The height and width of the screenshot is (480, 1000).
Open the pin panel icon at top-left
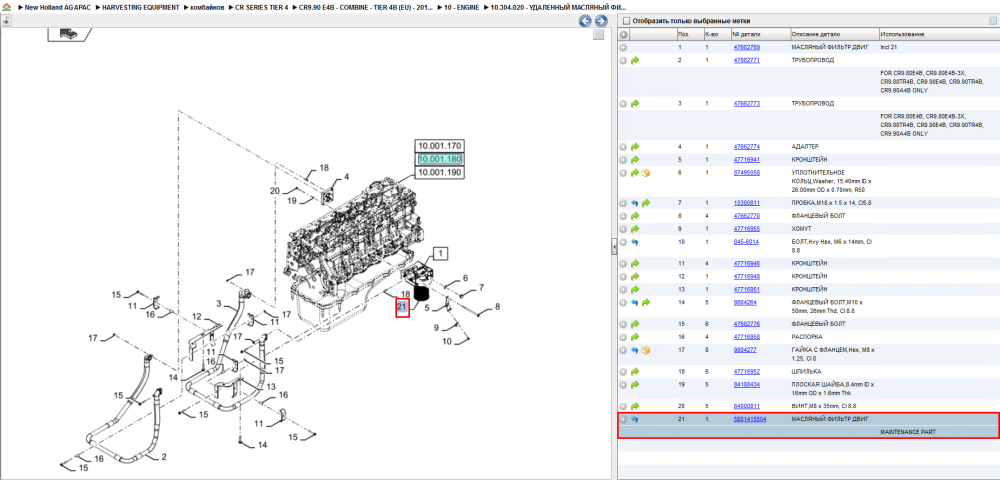pos(5,20)
